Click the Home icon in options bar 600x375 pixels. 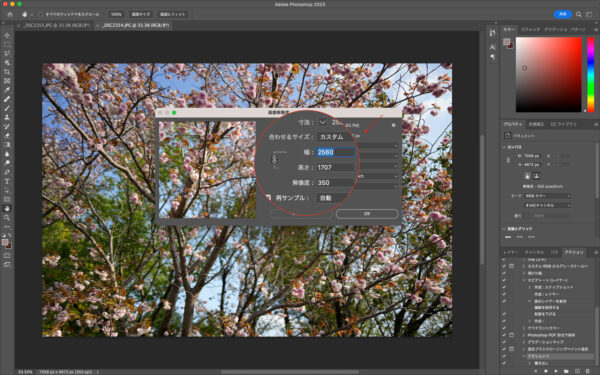click(x=10, y=14)
